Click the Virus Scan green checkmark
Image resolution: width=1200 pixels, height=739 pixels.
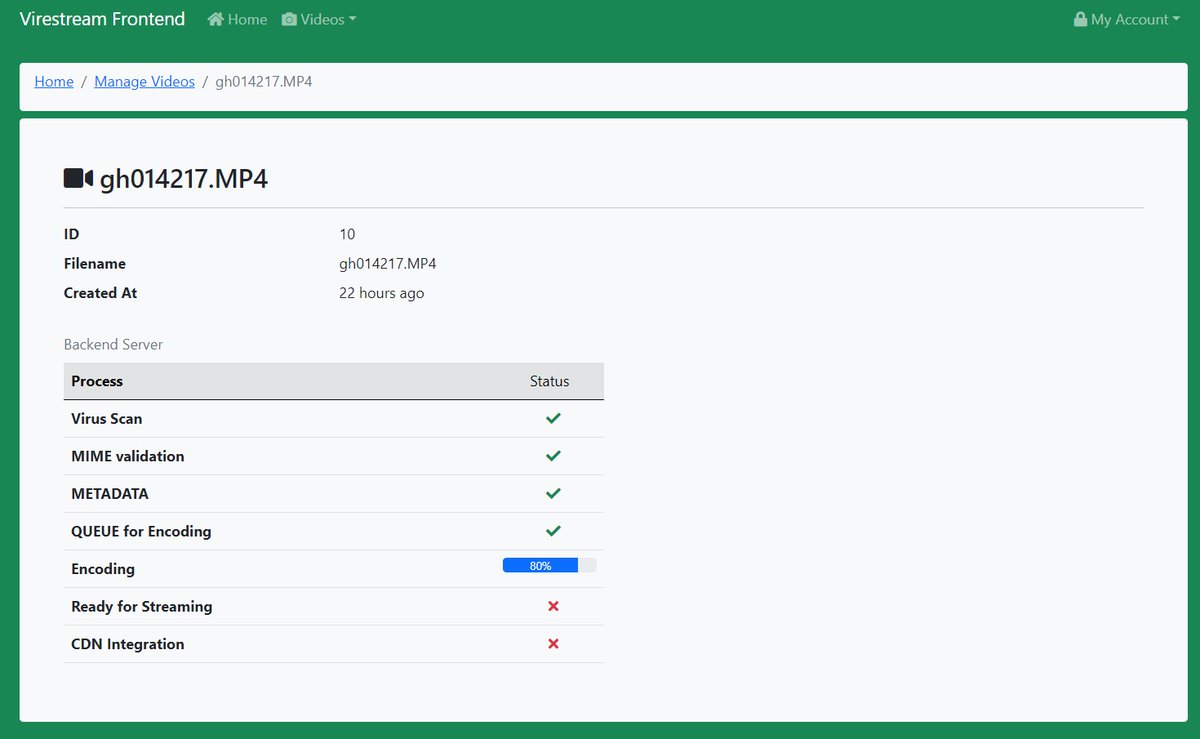pyautogui.click(x=553, y=418)
